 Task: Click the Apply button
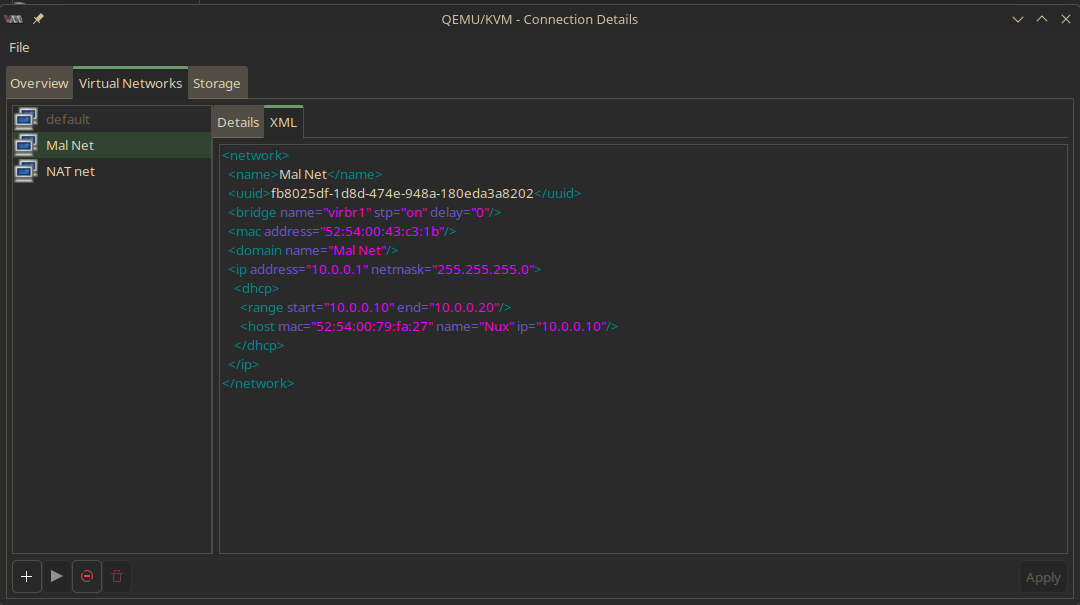point(1043,577)
